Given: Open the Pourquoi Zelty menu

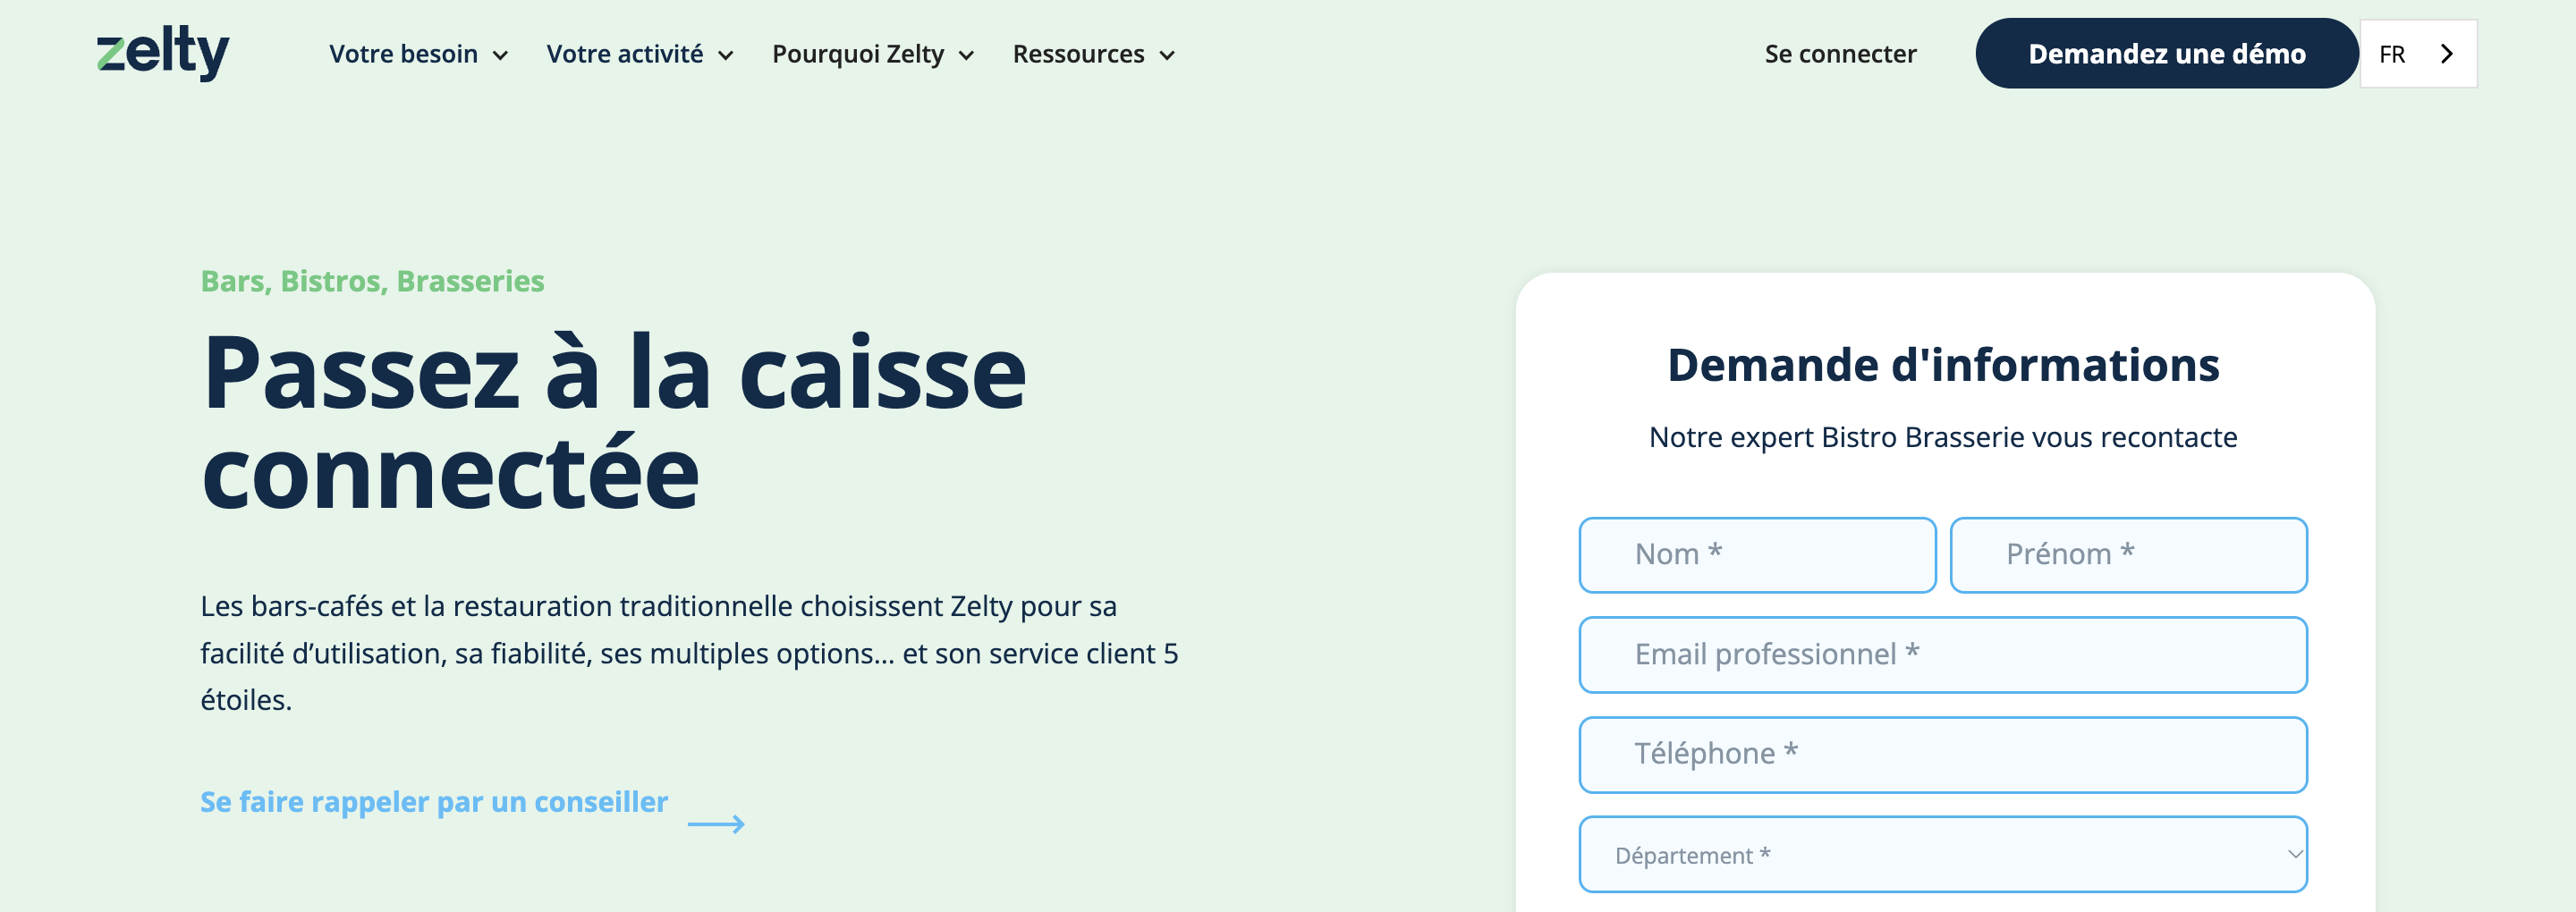Looking at the screenshot, I should [873, 54].
